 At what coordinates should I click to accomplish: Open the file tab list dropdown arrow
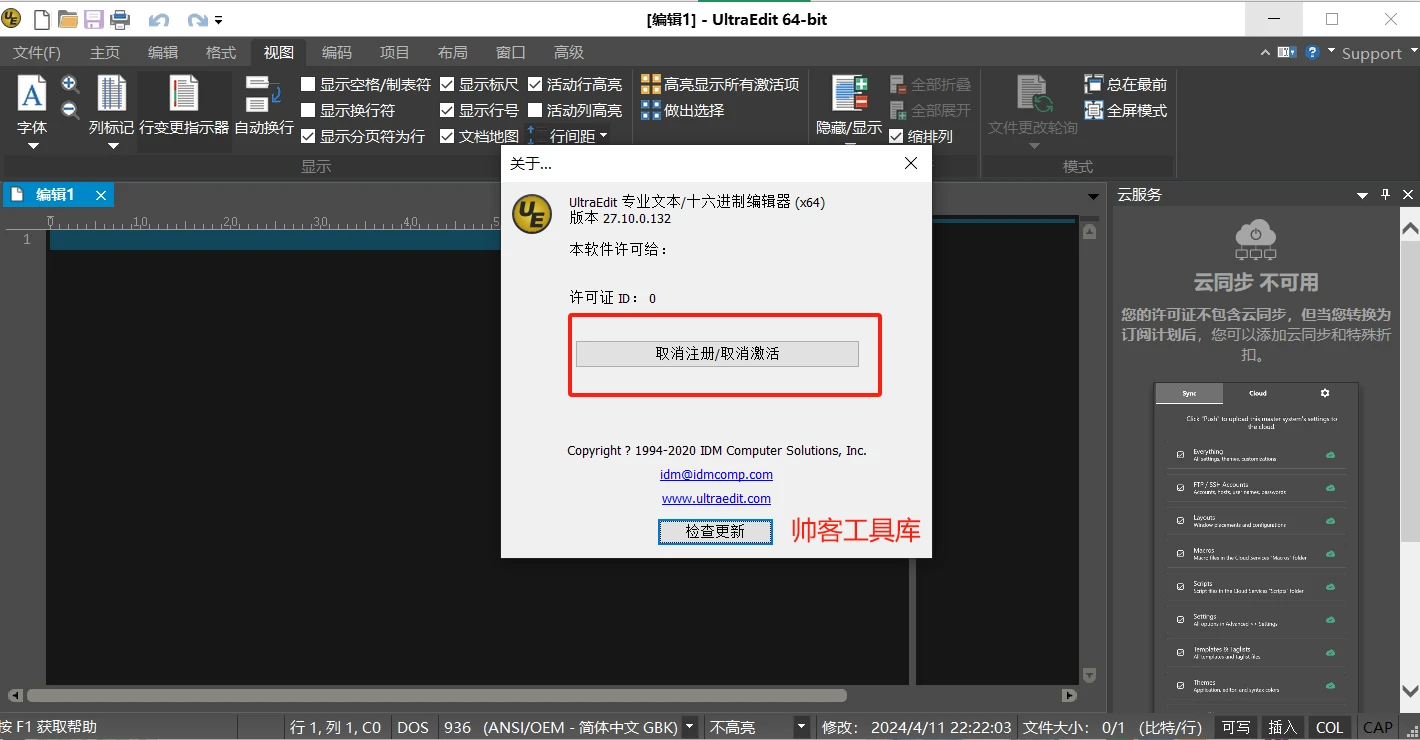(x=1094, y=196)
